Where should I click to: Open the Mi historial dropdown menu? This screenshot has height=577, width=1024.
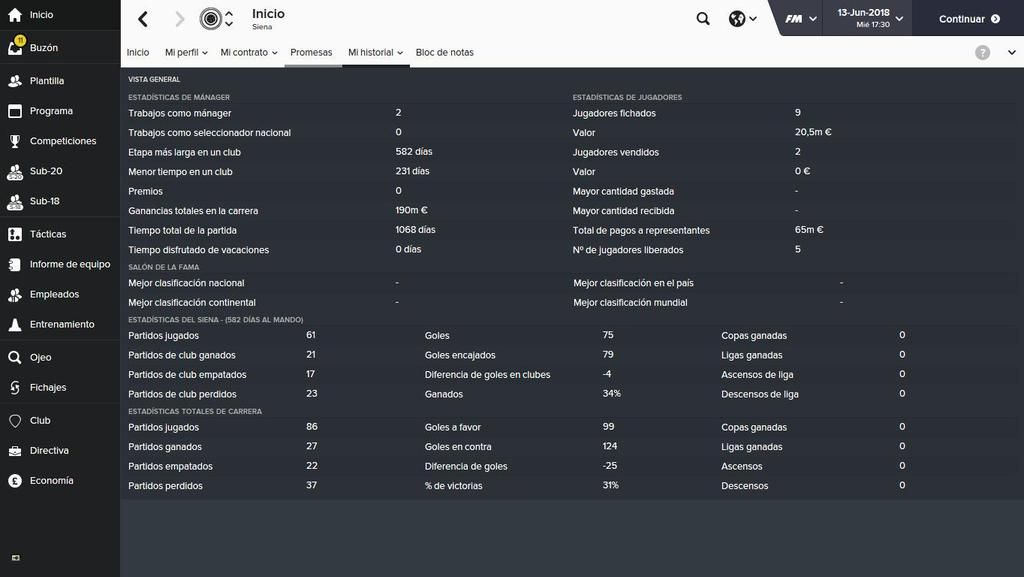pos(376,52)
